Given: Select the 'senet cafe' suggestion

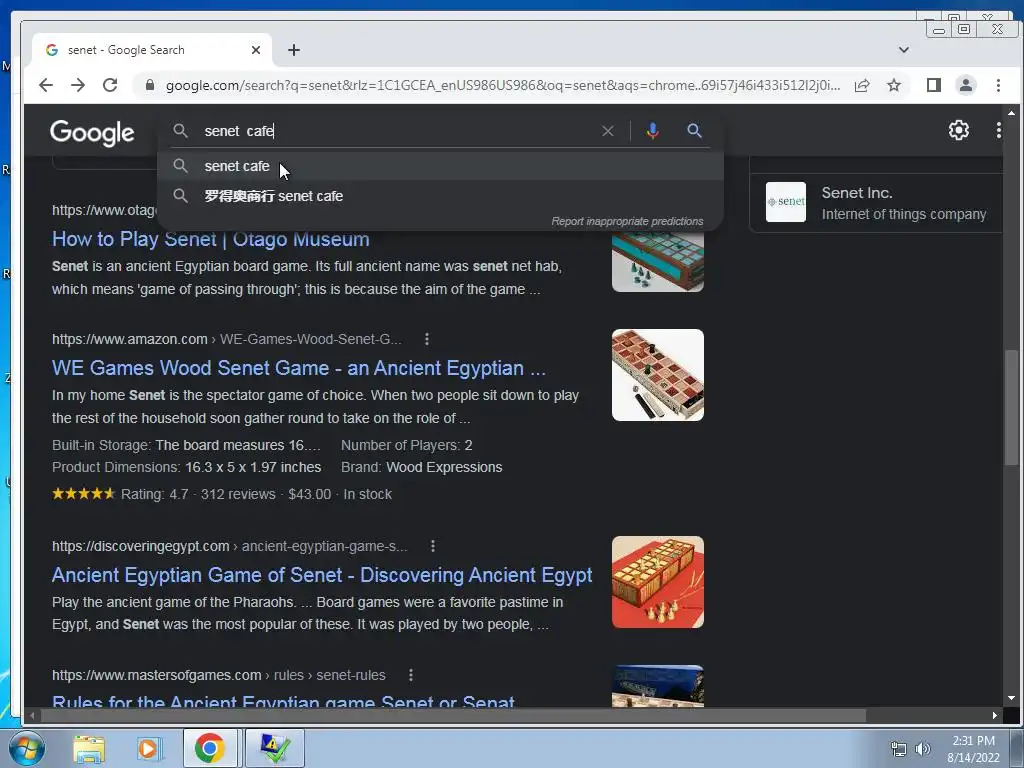Looking at the screenshot, I should pyautogui.click(x=441, y=166).
